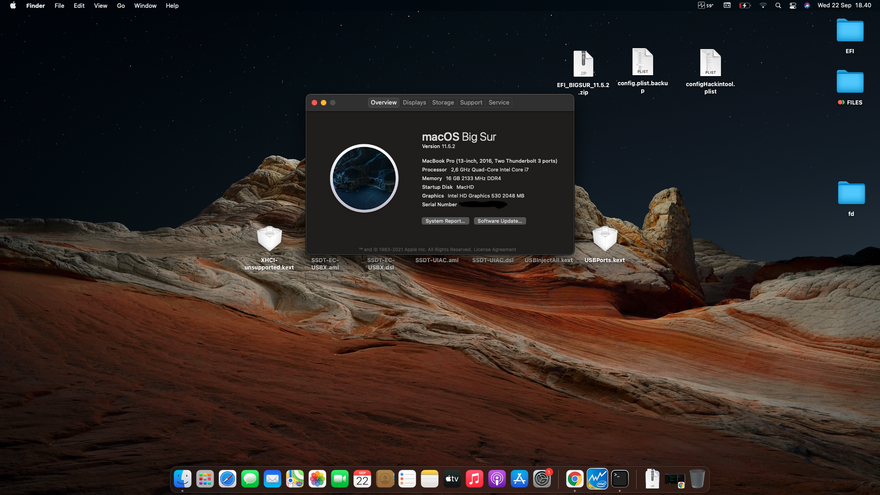This screenshot has width=880, height=495.
Task: Open Messages app in the Dock
Action: [250, 479]
